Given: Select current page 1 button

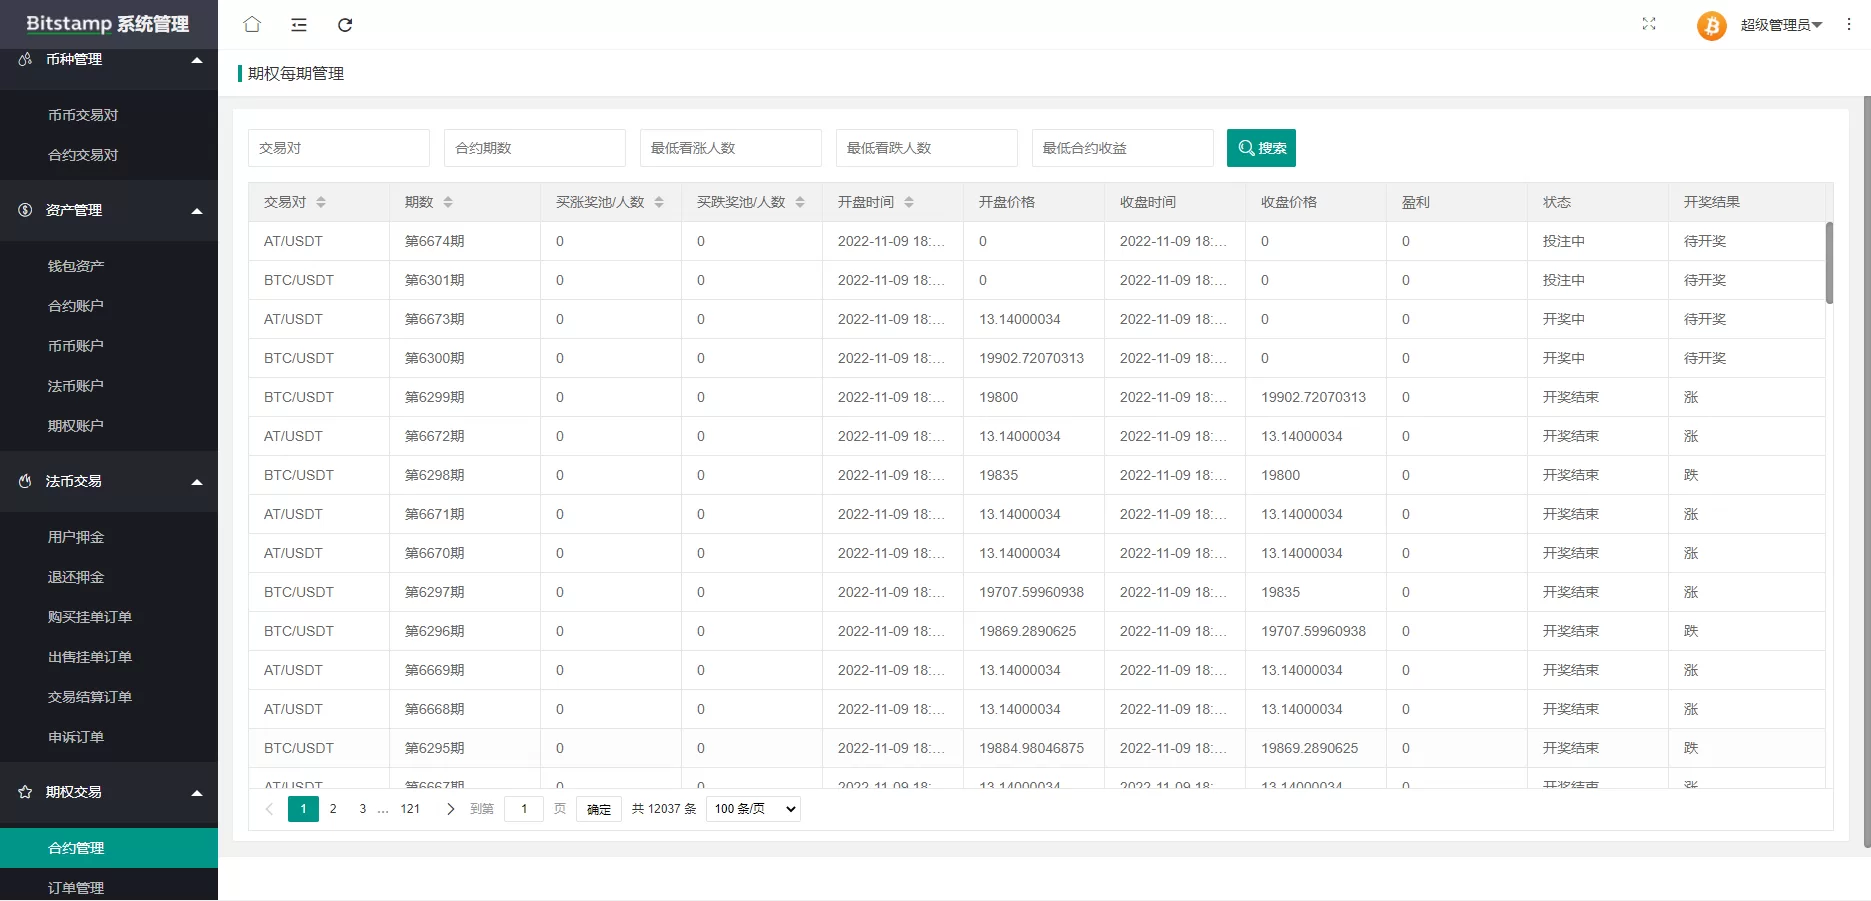Looking at the screenshot, I should pyautogui.click(x=303, y=809).
